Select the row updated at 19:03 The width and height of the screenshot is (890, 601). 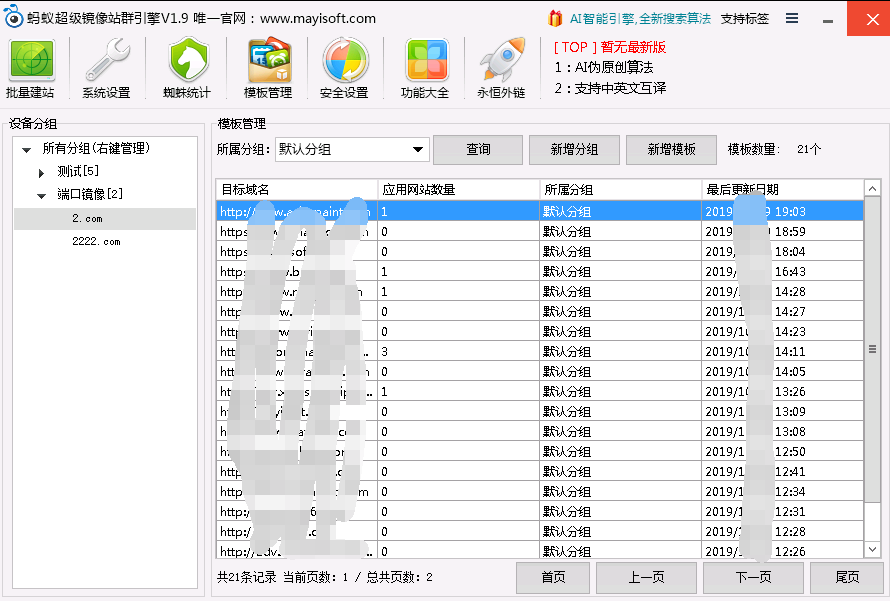pyautogui.click(x=540, y=212)
